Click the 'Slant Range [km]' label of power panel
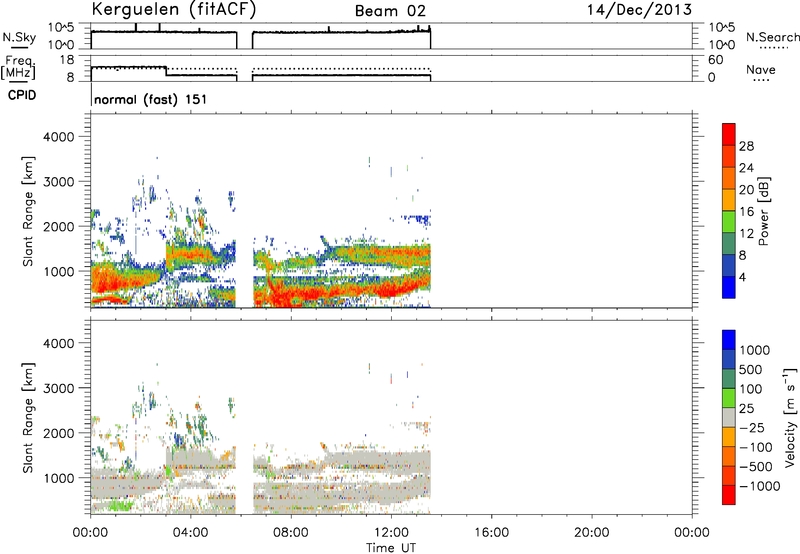Image resolution: width=800 pixels, height=554 pixels. [x=28, y=211]
